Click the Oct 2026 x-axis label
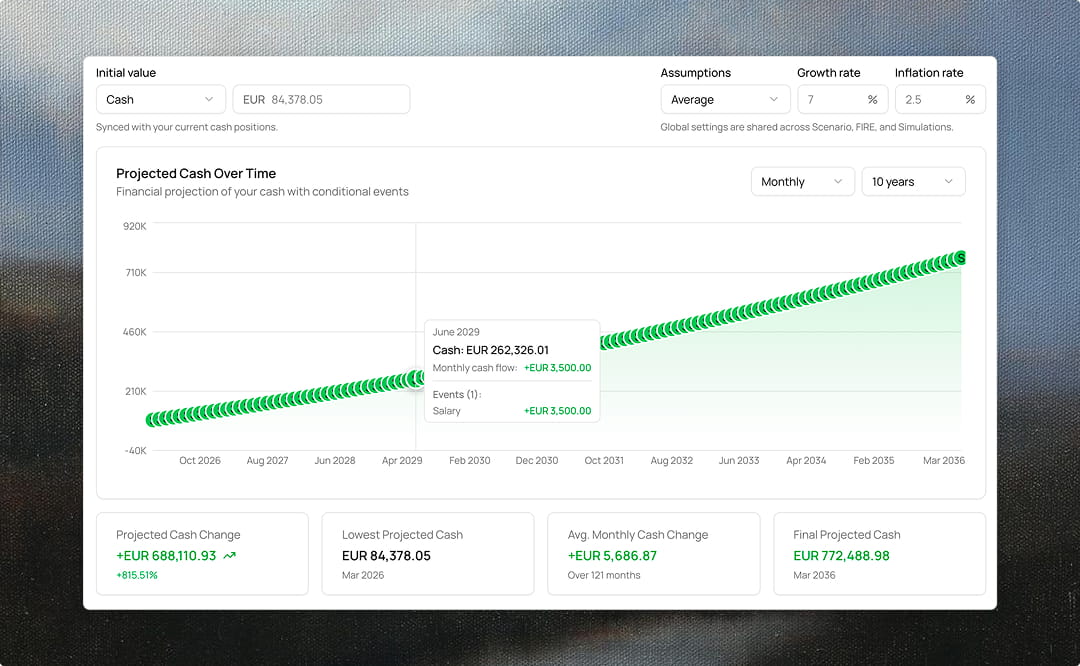1080x666 pixels. click(200, 461)
